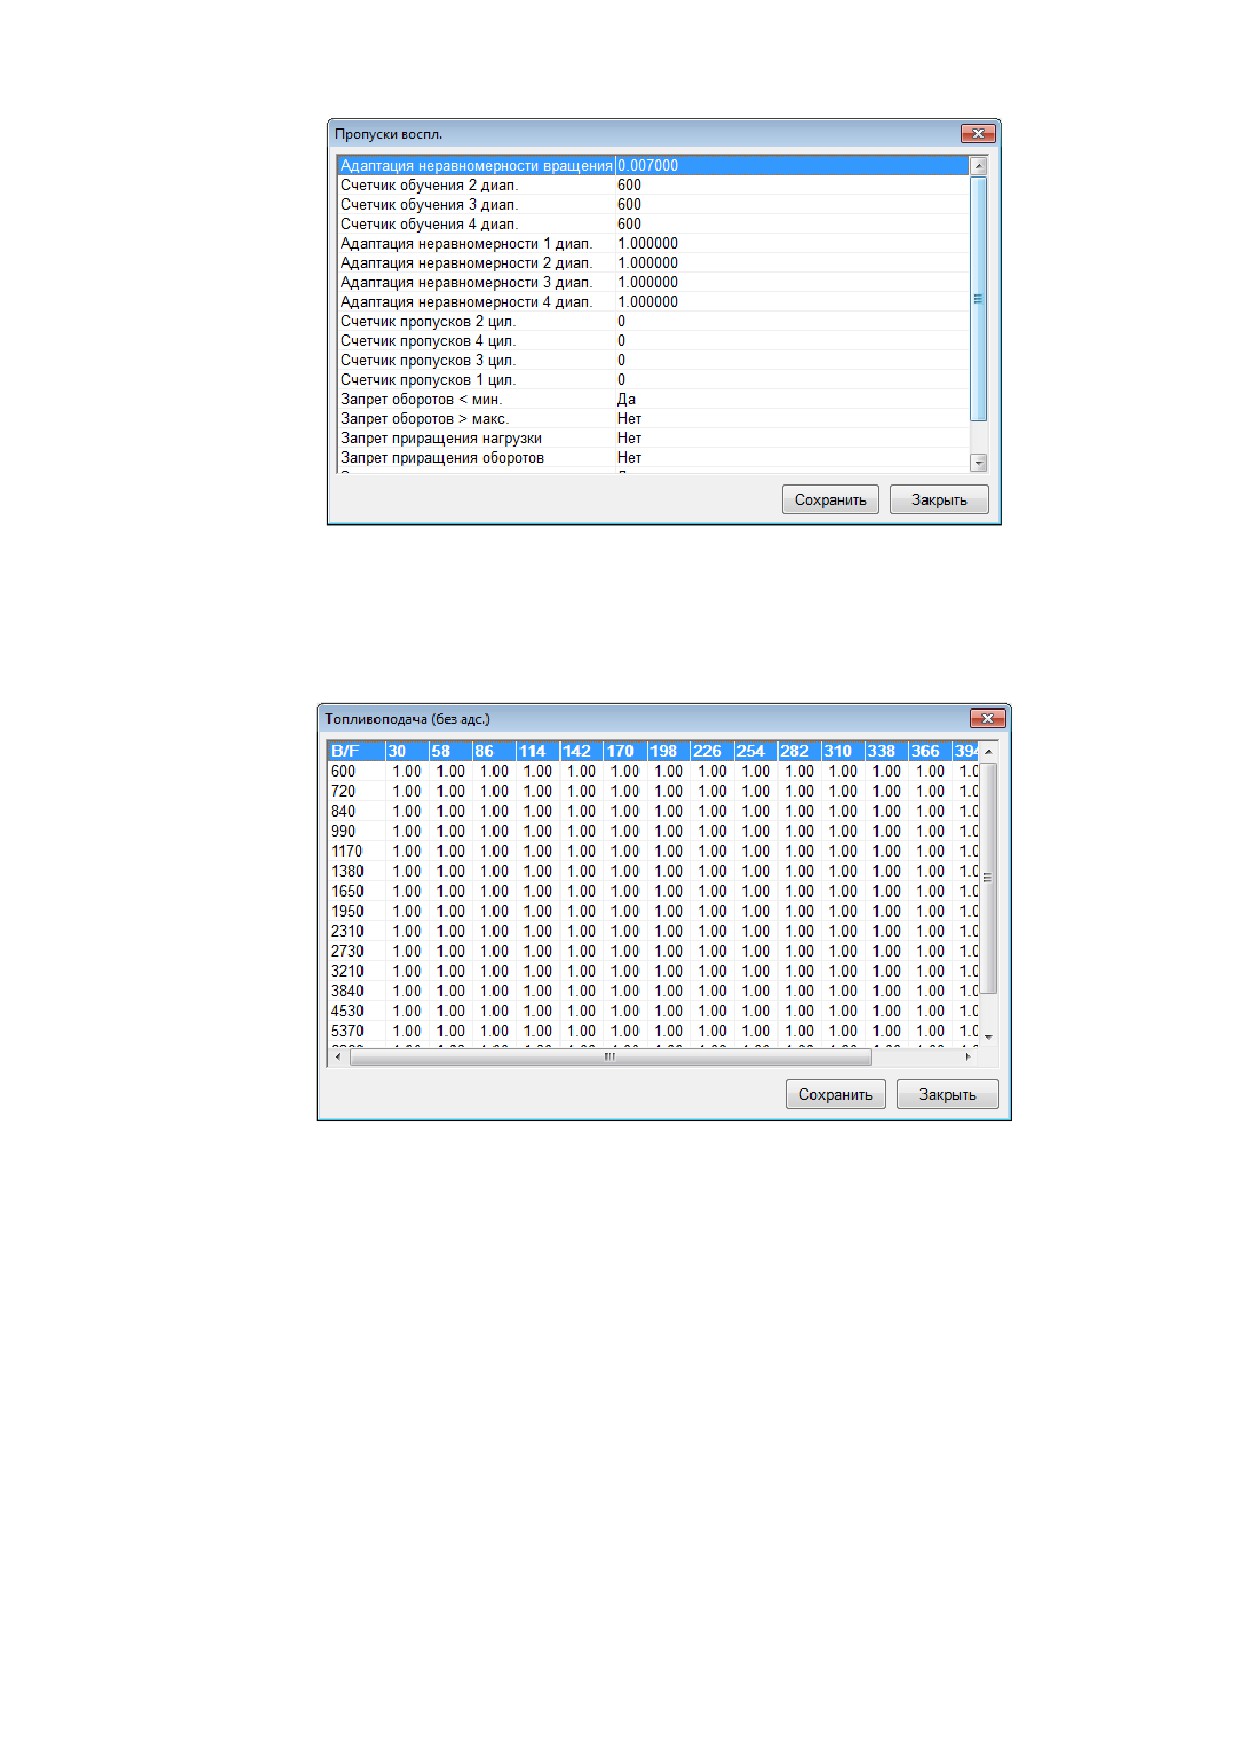Image resolution: width=1239 pixels, height=1752 pixels.
Task: Select row Адаптация неравномерности 3 диап.
Action: [653, 283]
